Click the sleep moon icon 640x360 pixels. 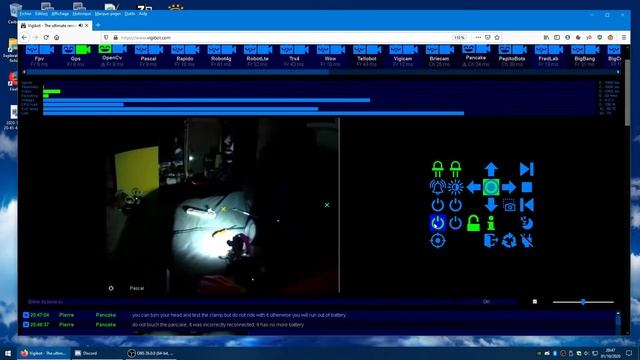[527, 223]
